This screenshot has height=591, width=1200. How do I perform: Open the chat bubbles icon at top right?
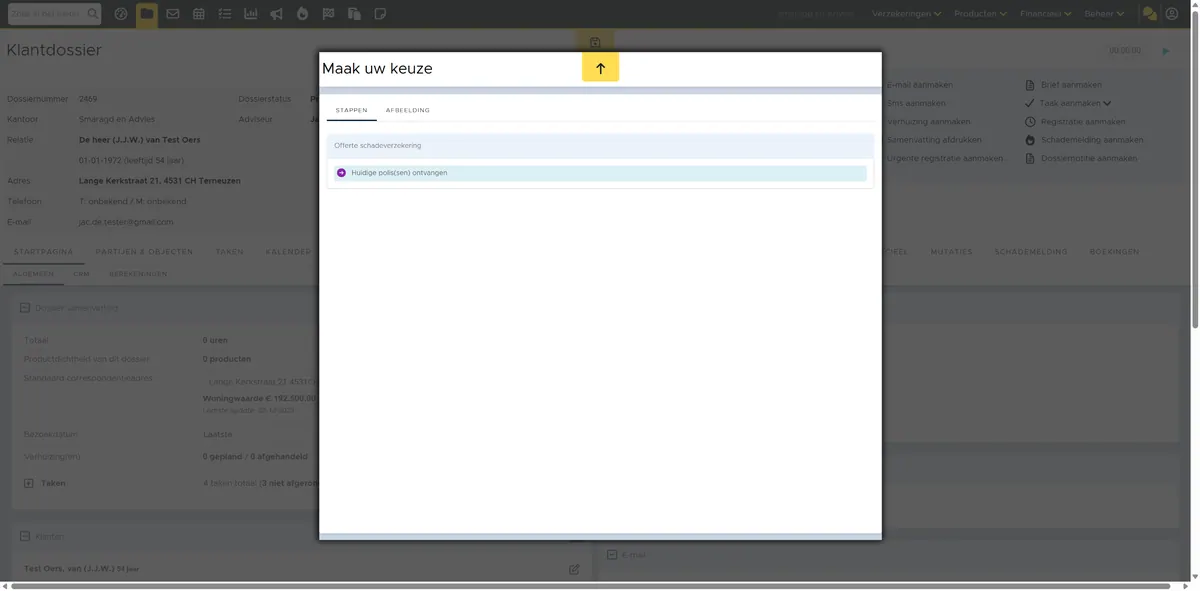coord(1149,14)
